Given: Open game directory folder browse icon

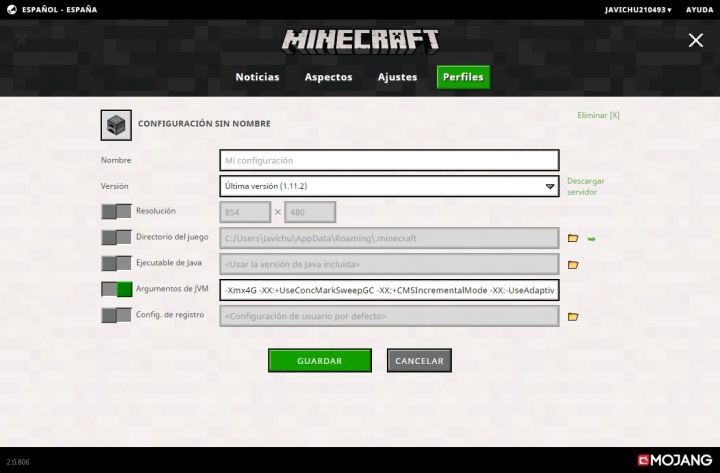Looking at the screenshot, I should click(x=573, y=238).
